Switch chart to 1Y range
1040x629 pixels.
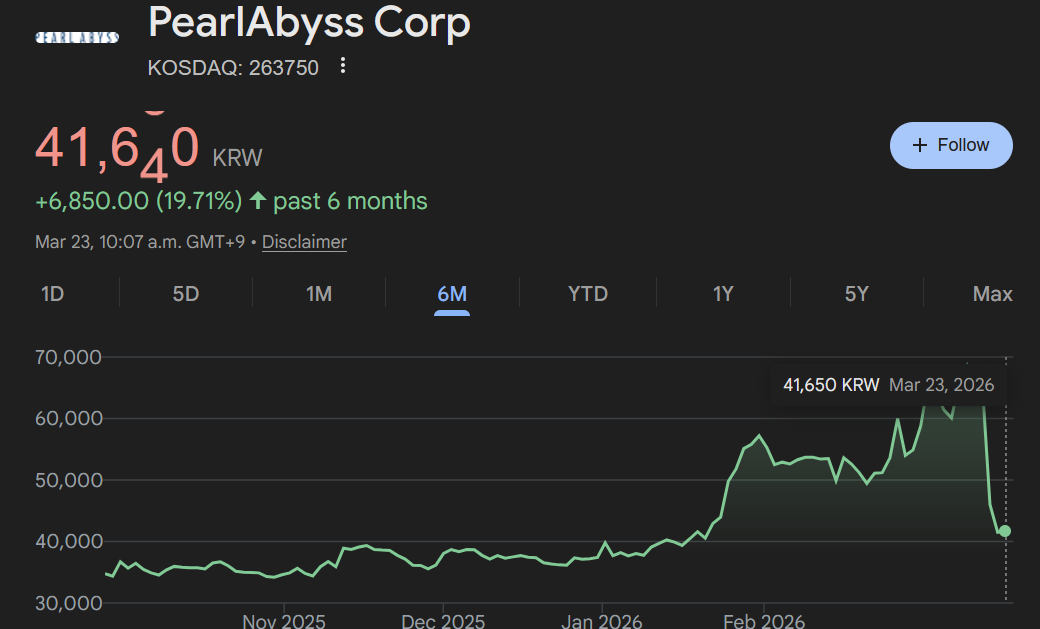[x=723, y=293]
